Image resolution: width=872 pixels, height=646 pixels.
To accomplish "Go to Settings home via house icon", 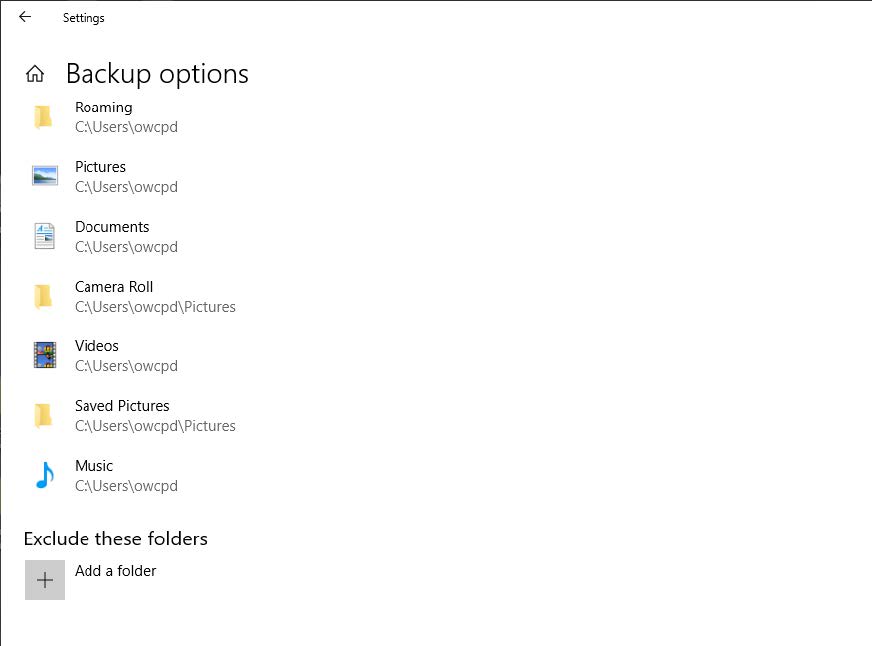I will 35,74.
